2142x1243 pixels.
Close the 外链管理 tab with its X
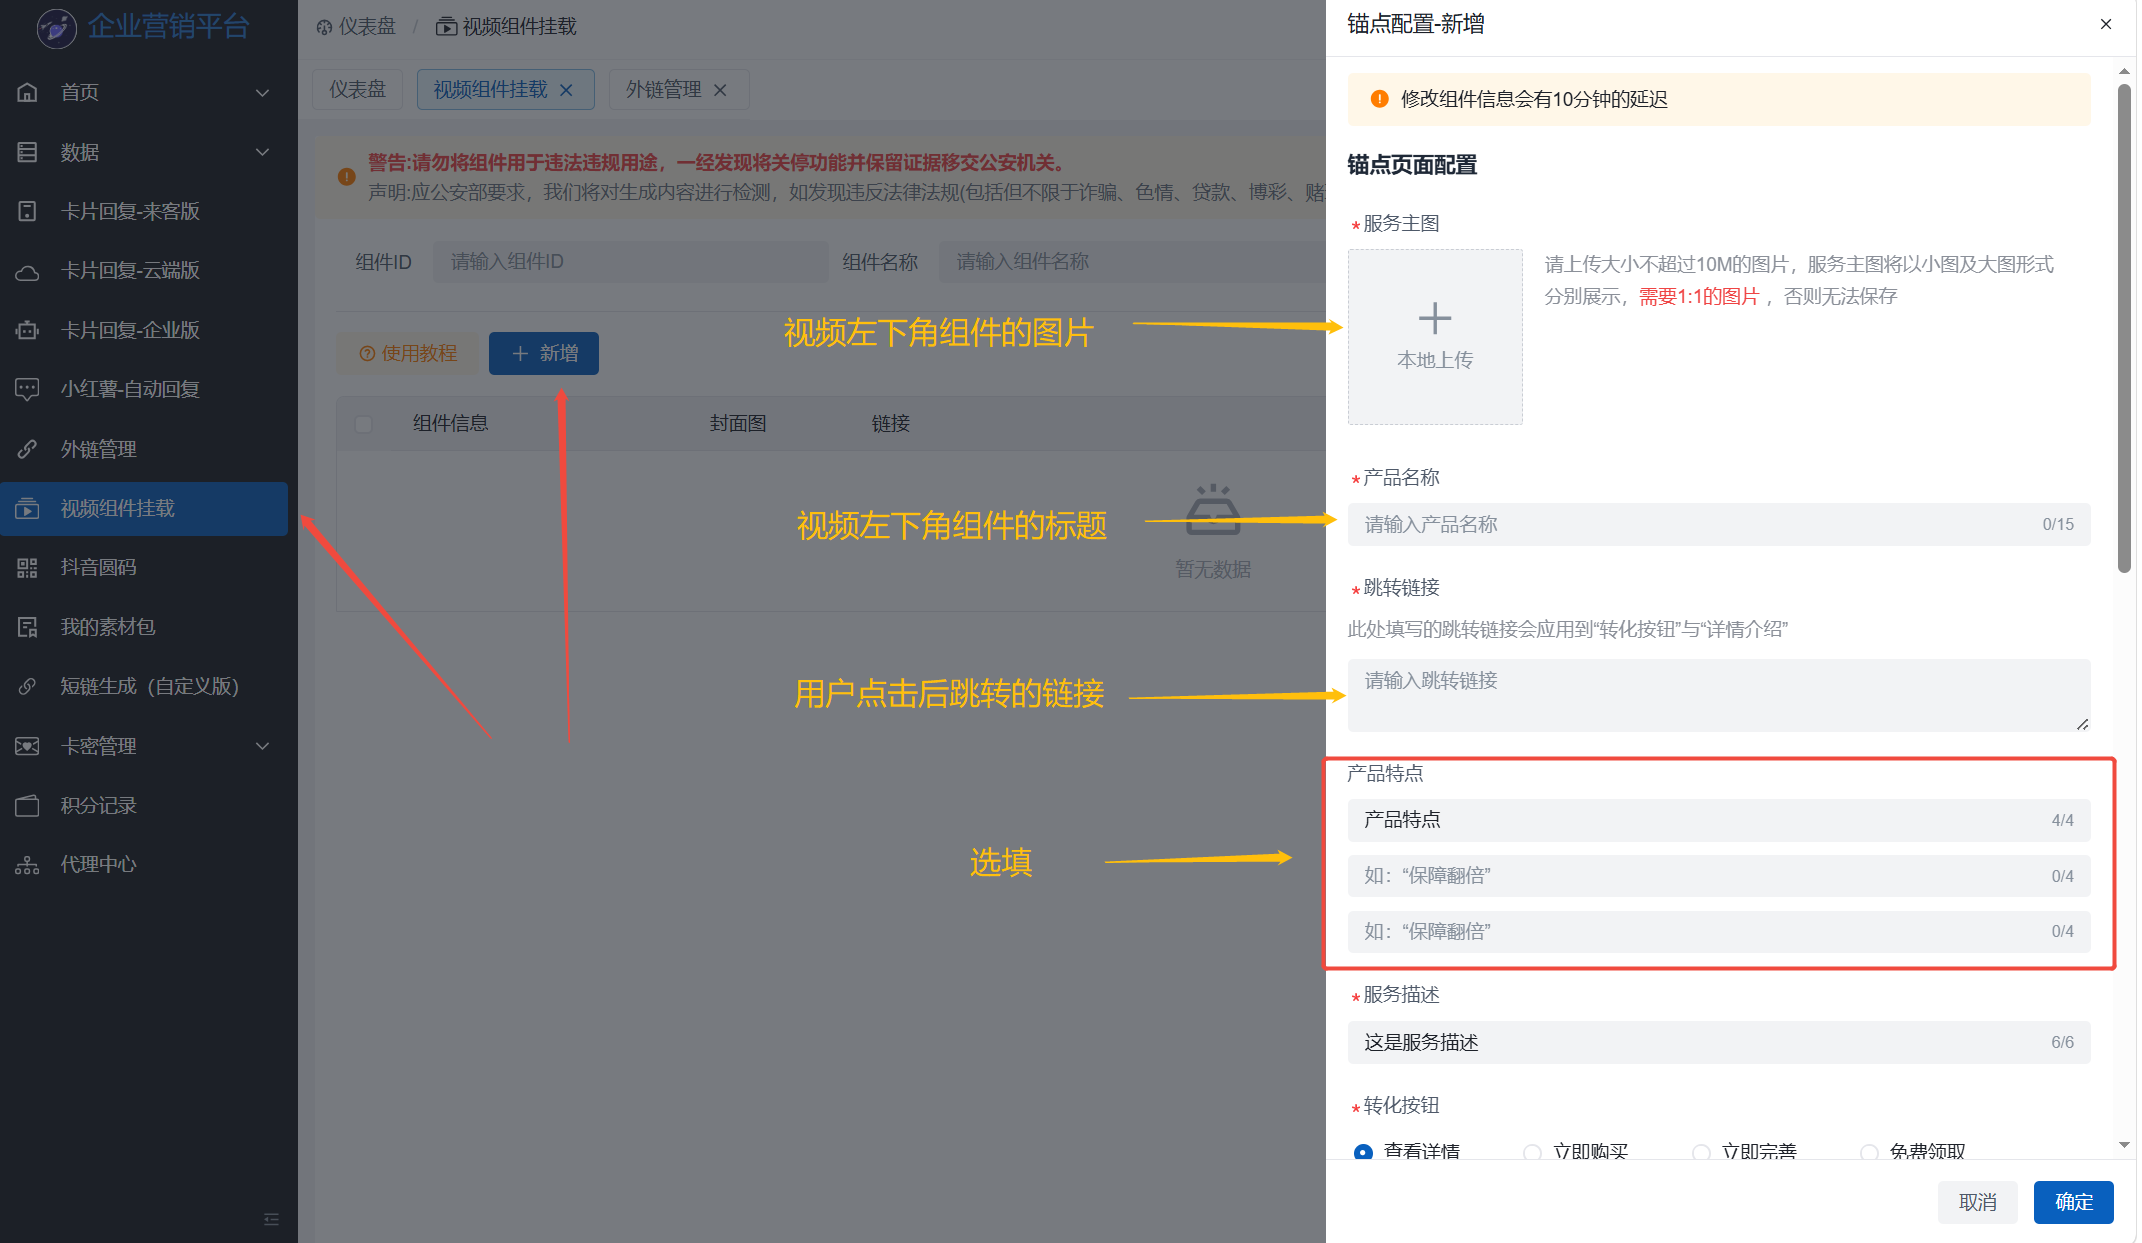coord(720,90)
